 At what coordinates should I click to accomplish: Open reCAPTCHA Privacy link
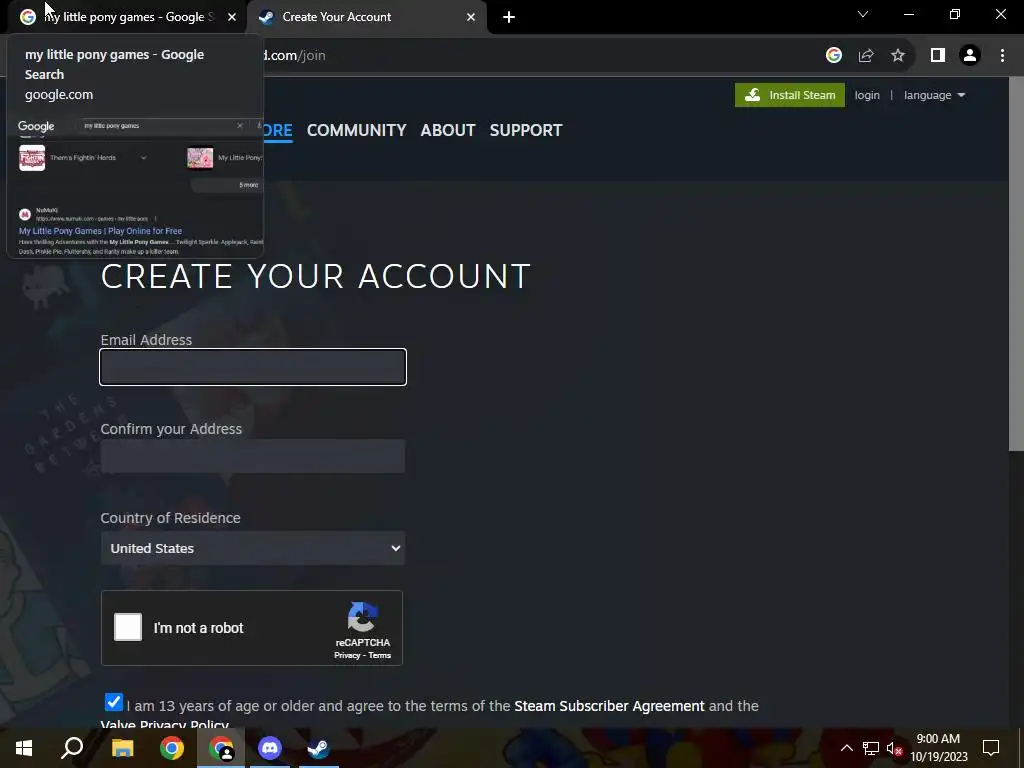347,655
